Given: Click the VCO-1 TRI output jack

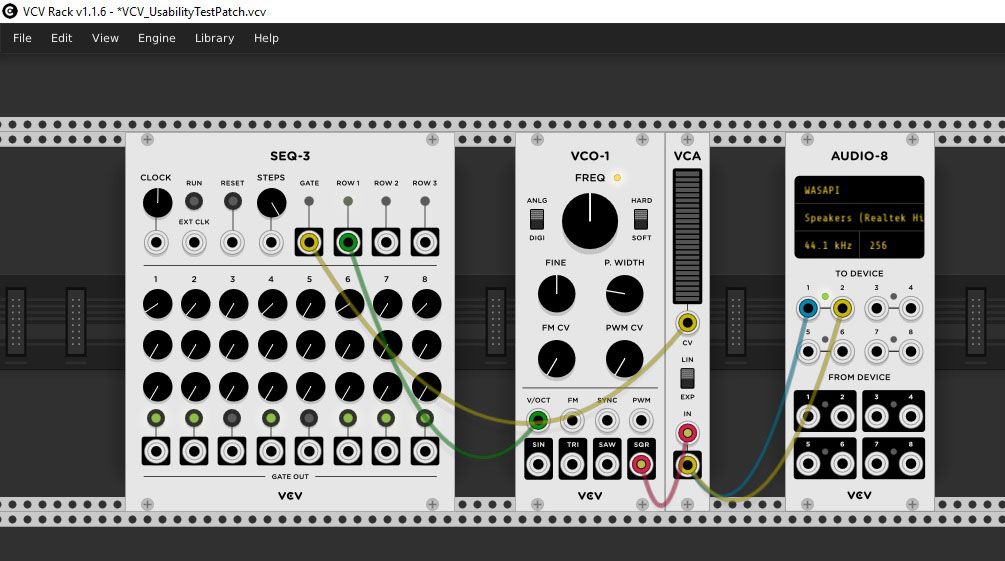Looking at the screenshot, I should pyautogui.click(x=572, y=464).
